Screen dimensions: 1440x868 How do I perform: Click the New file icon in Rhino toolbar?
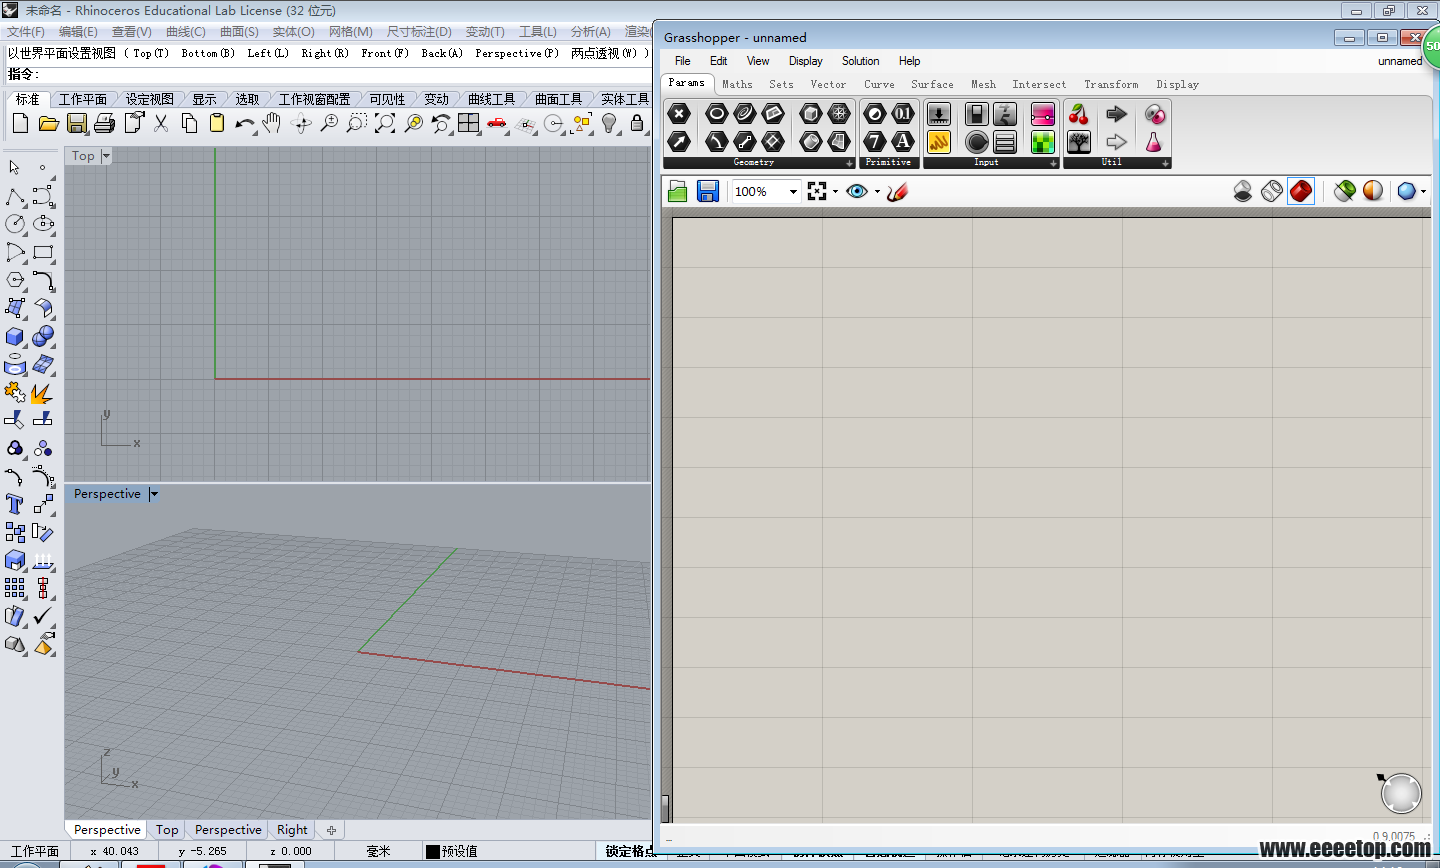(x=20, y=124)
